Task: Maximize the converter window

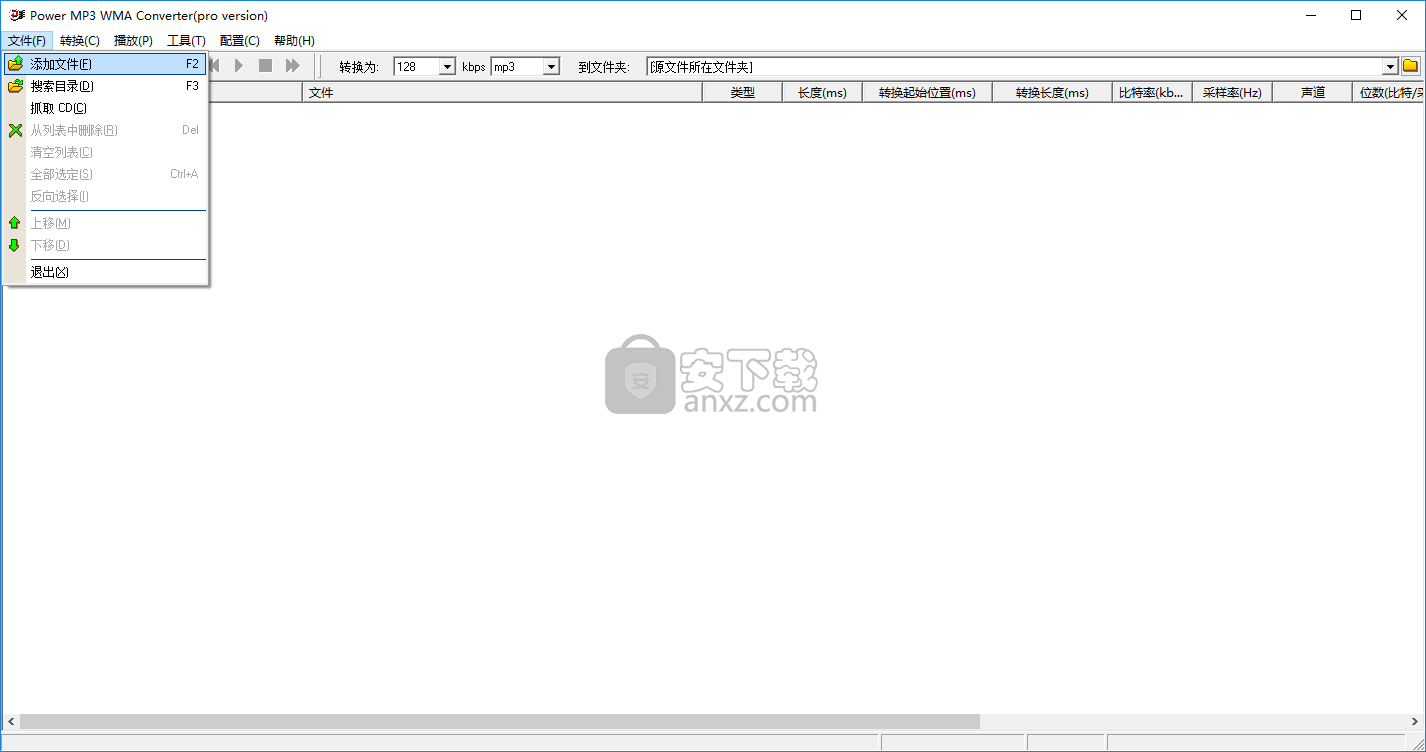Action: point(1356,15)
